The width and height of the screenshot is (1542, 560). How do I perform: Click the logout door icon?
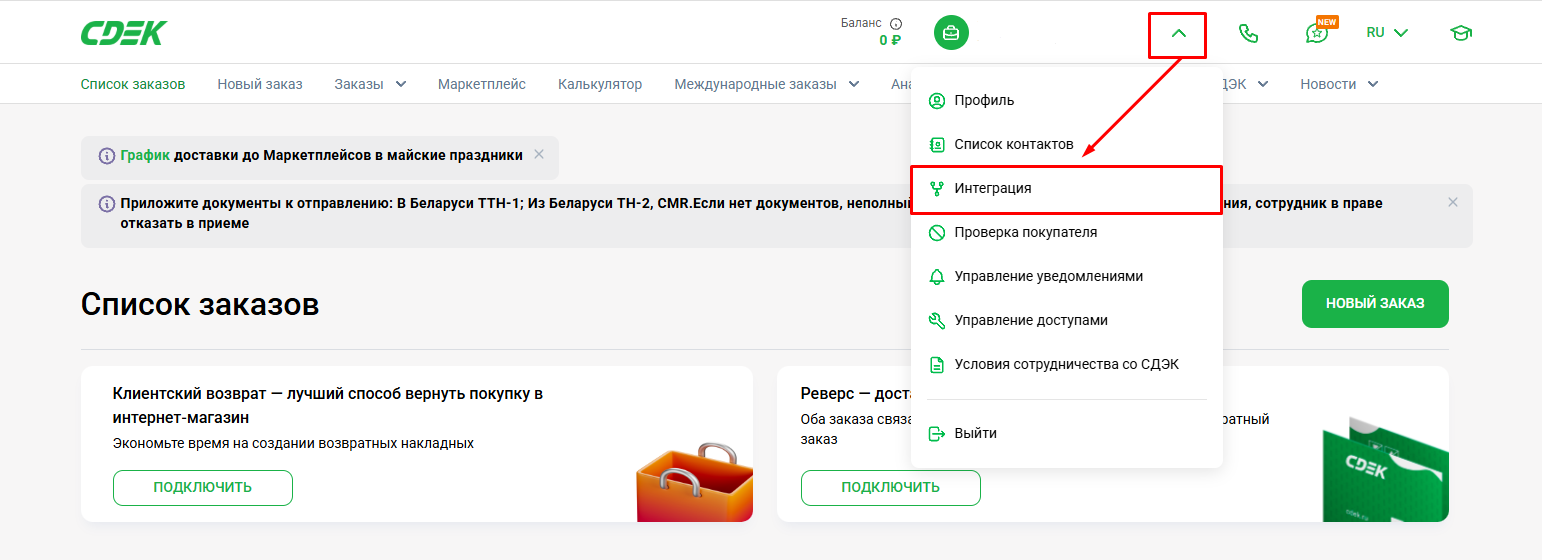coord(937,434)
